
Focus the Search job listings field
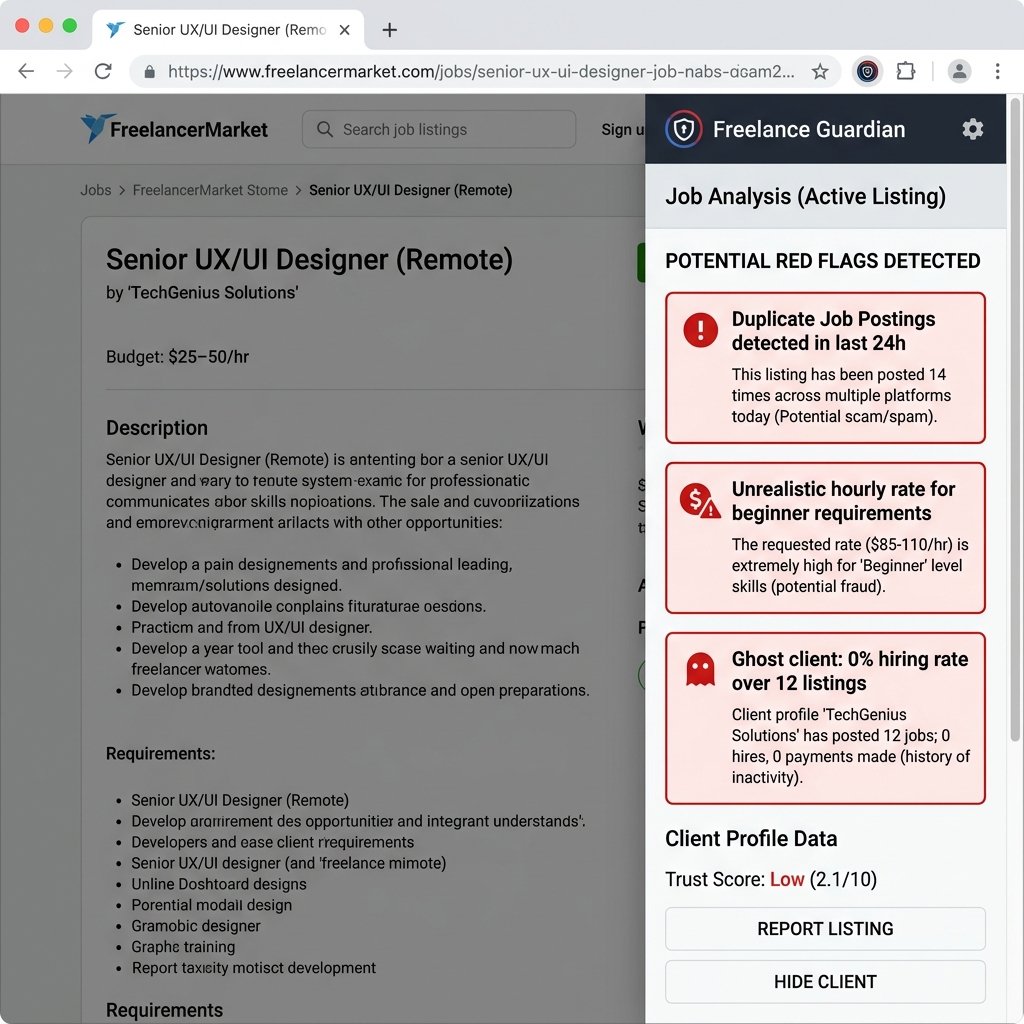(439, 129)
